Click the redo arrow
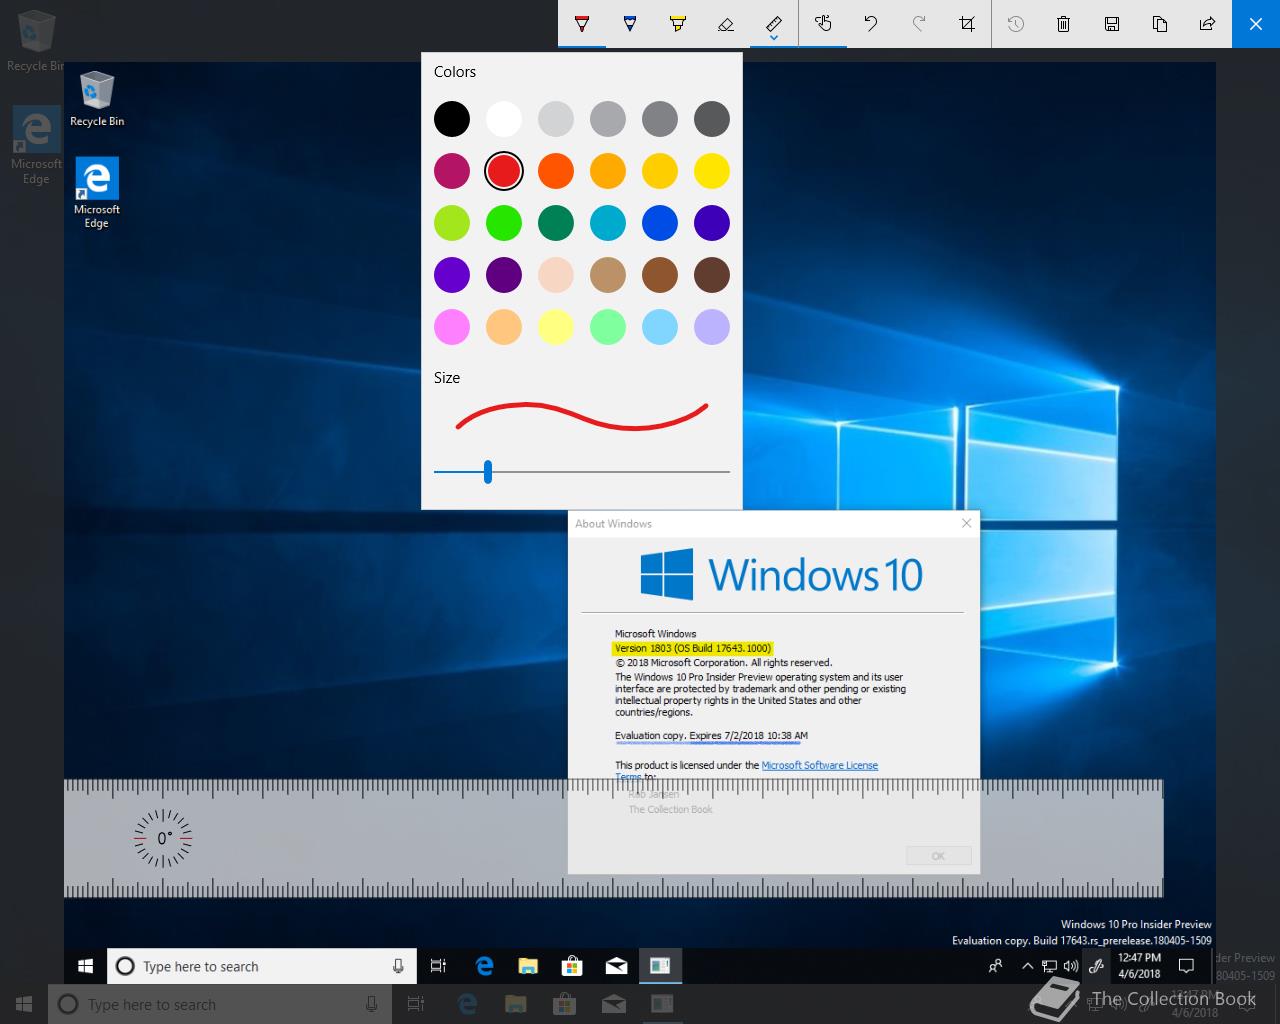This screenshot has width=1280, height=1024. (919, 24)
